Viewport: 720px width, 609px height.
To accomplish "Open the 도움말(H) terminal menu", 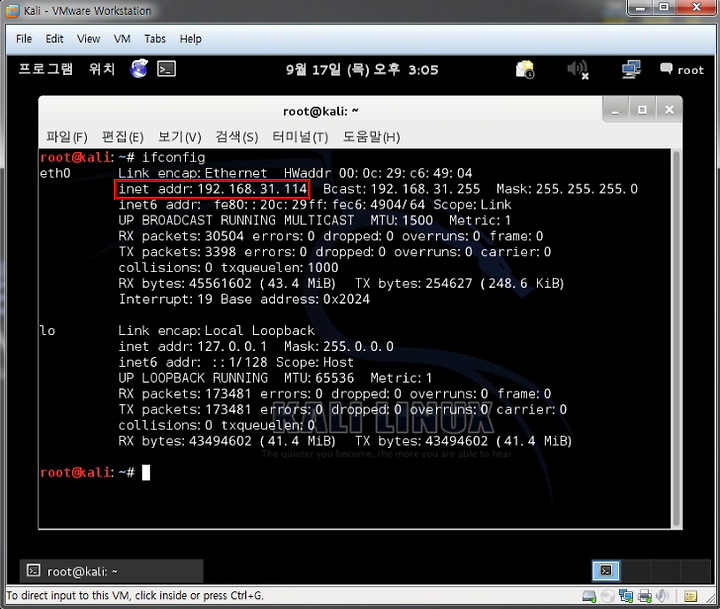I will click(x=371, y=136).
